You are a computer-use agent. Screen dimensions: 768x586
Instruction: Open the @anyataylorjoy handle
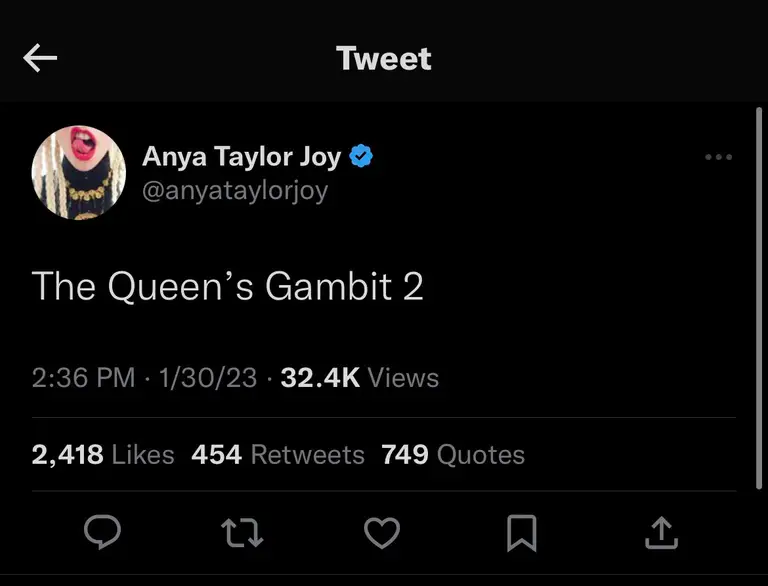coord(235,190)
